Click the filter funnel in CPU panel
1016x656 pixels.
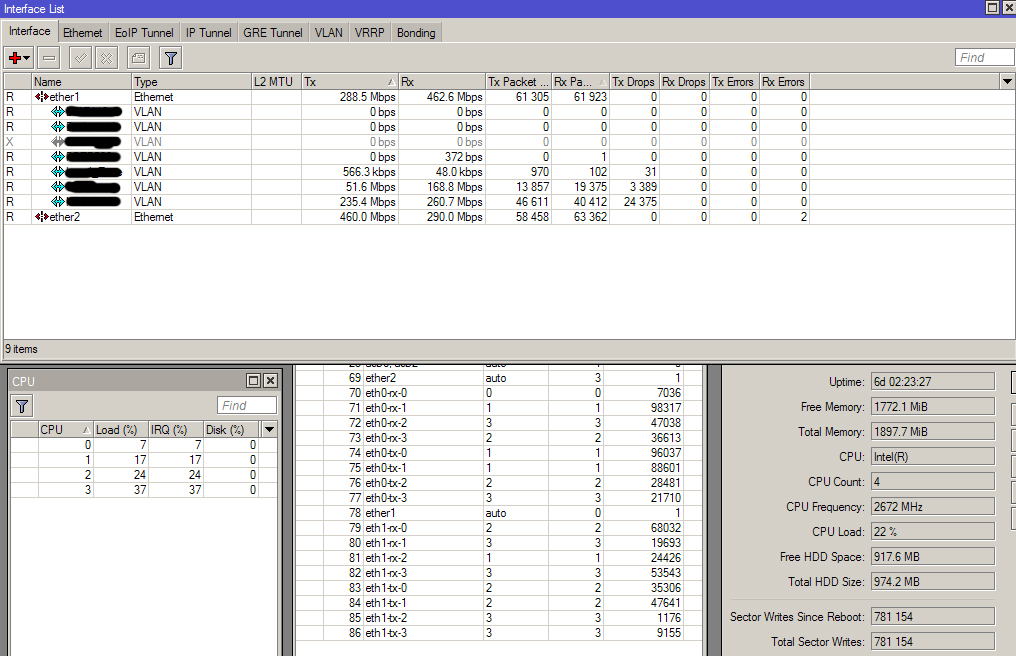pos(22,405)
